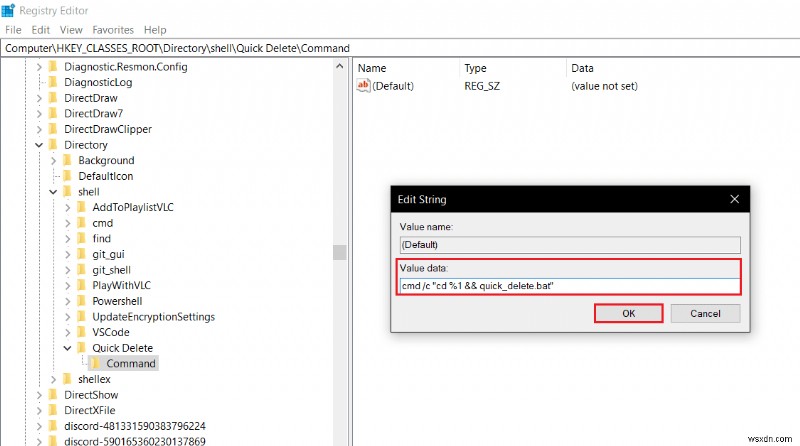
Task: Select the Command key label
Action: pyautogui.click(x=131, y=363)
